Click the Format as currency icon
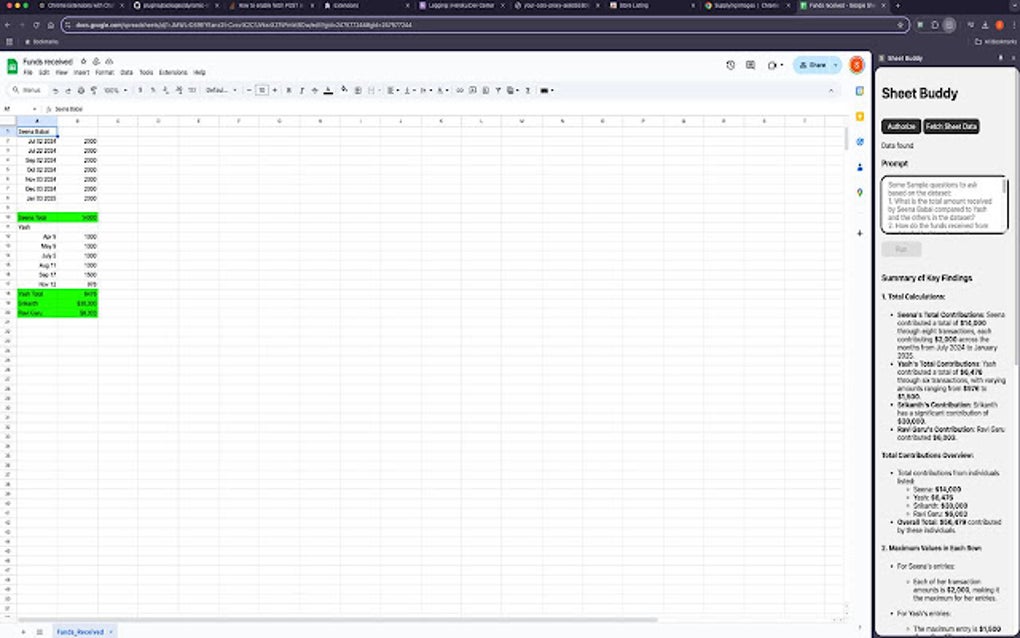This screenshot has height=638, width=1020. pos(139,90)
